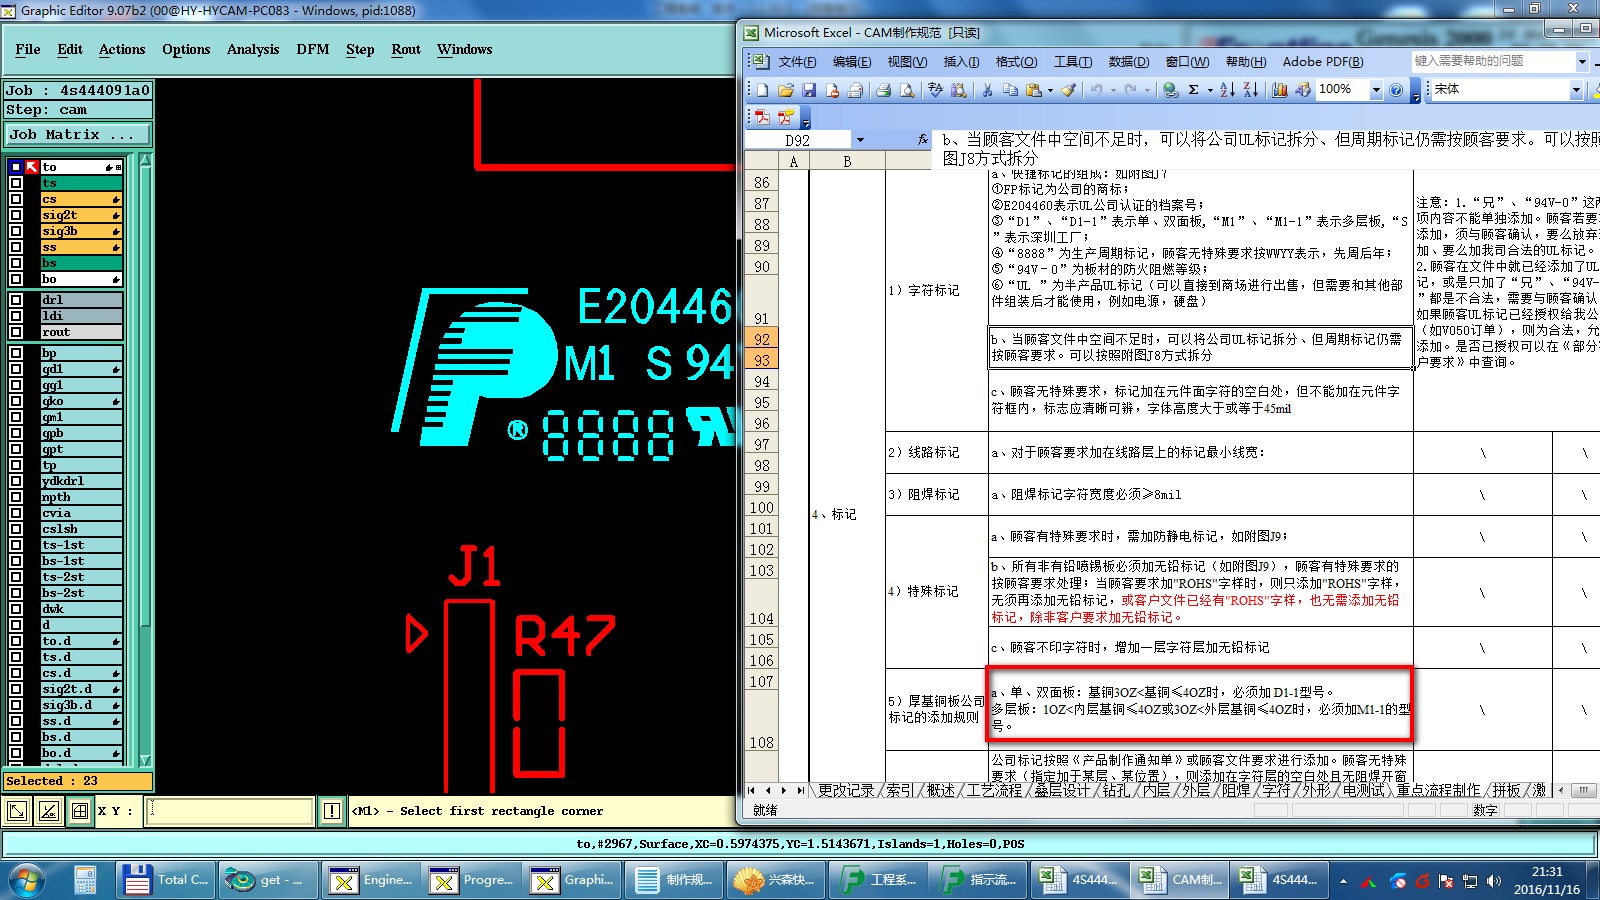Click the second Adobe PDF email icon
Image resolution: width=1600 pixels, height=900 pixels.
tap(786, 117)
